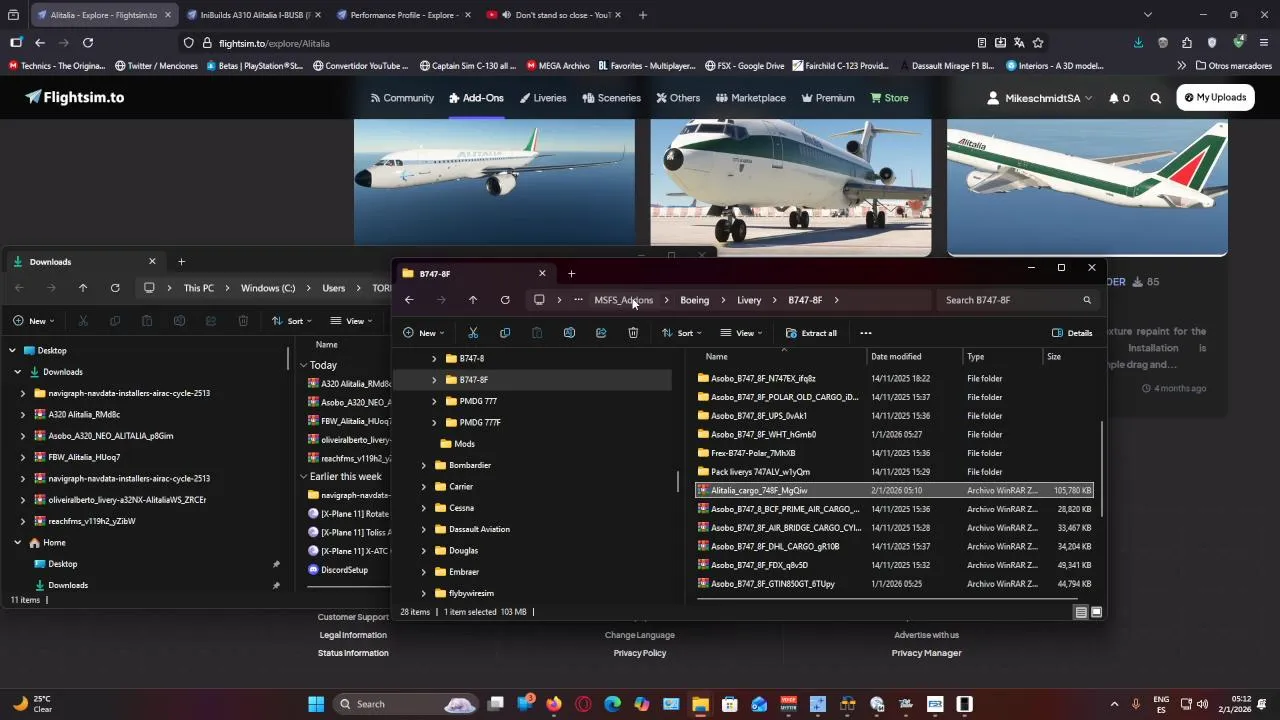
Task: Collapse the Today group in Downloads list
Action: [x=304, y=366]
